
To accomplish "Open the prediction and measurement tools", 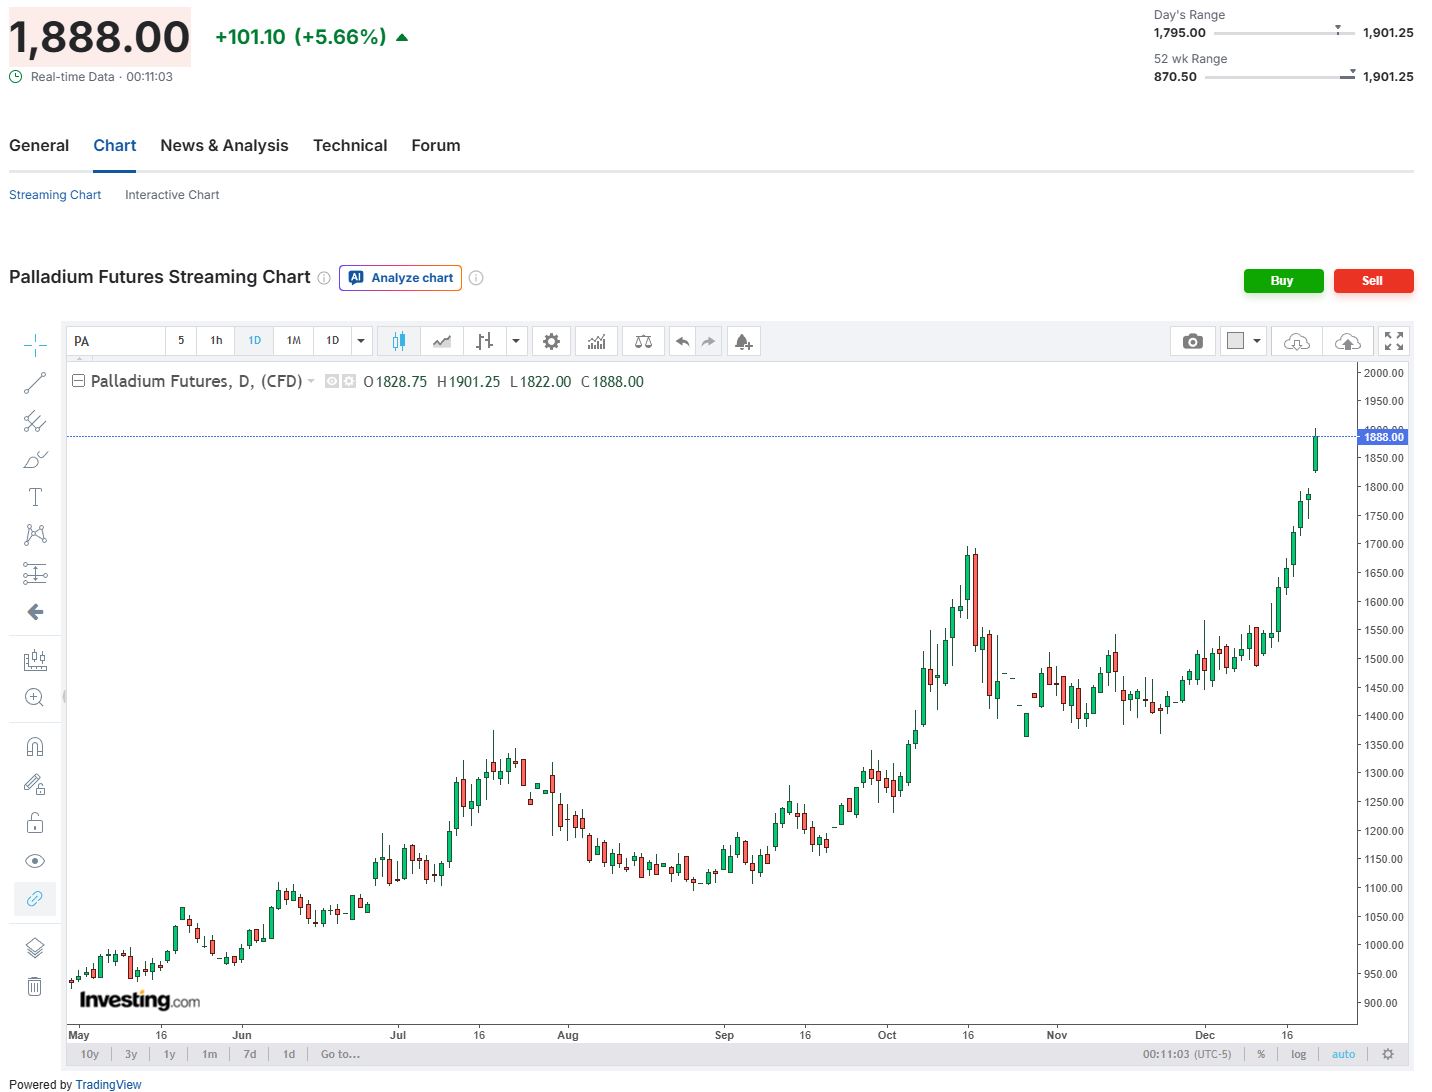I will [x=35, y=573].
